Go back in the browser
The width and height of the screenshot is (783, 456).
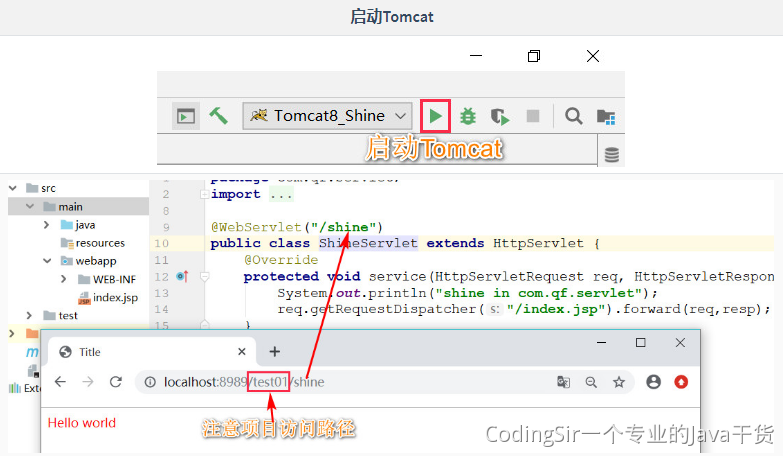pyautogui.click(x=60, y=382)
